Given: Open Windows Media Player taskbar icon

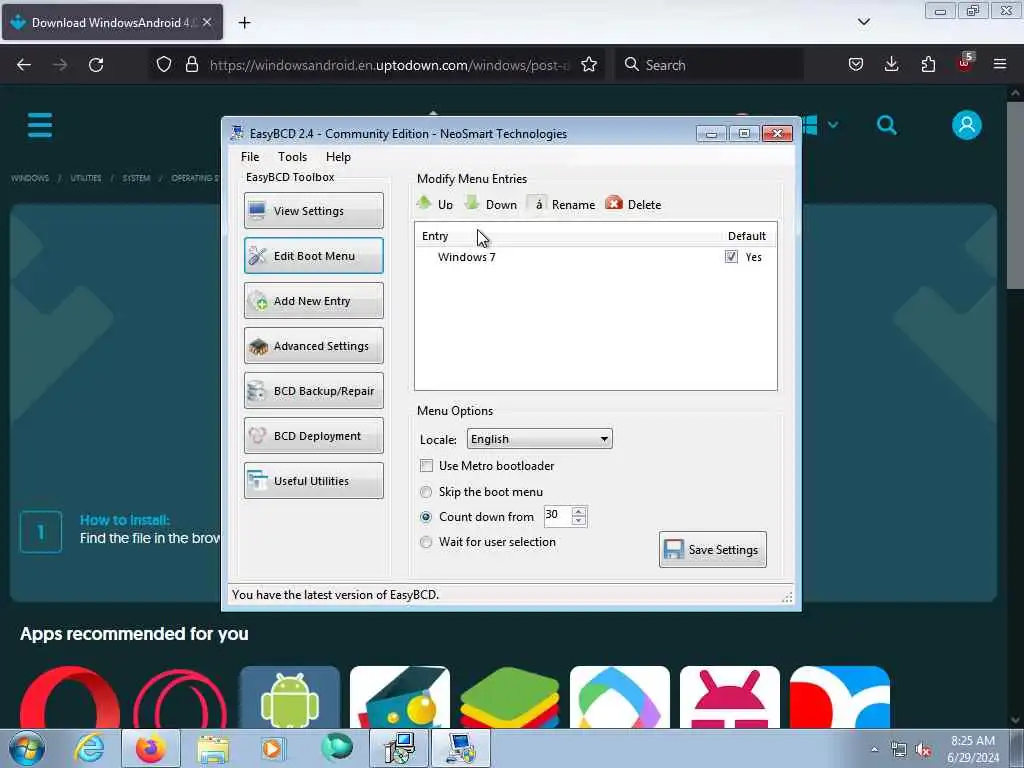Looking at the screenshot, I should click(272, 748).
